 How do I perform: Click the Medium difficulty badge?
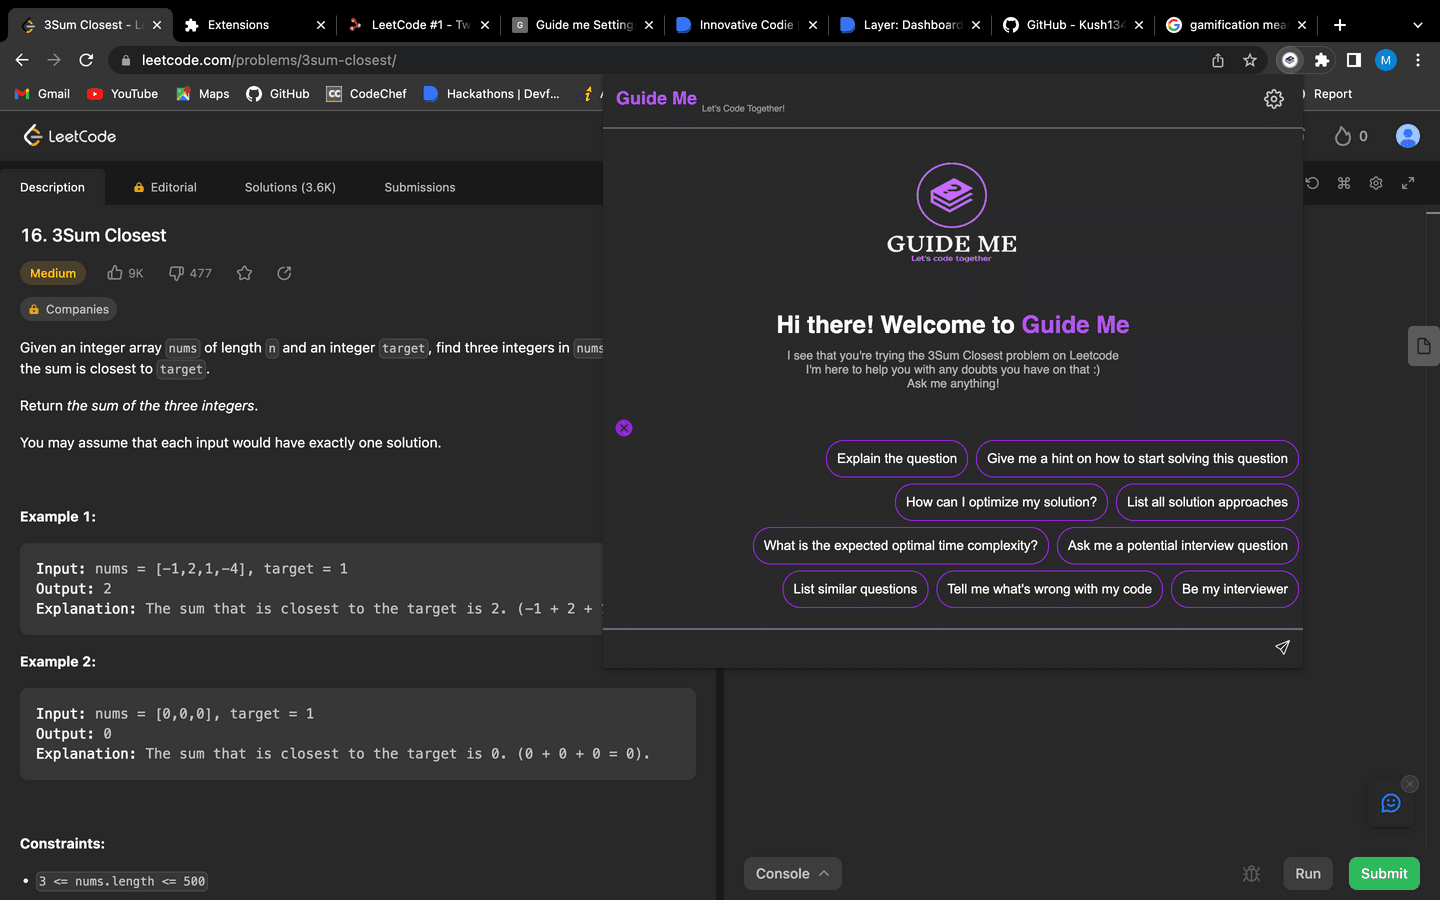tap(53, 273)
